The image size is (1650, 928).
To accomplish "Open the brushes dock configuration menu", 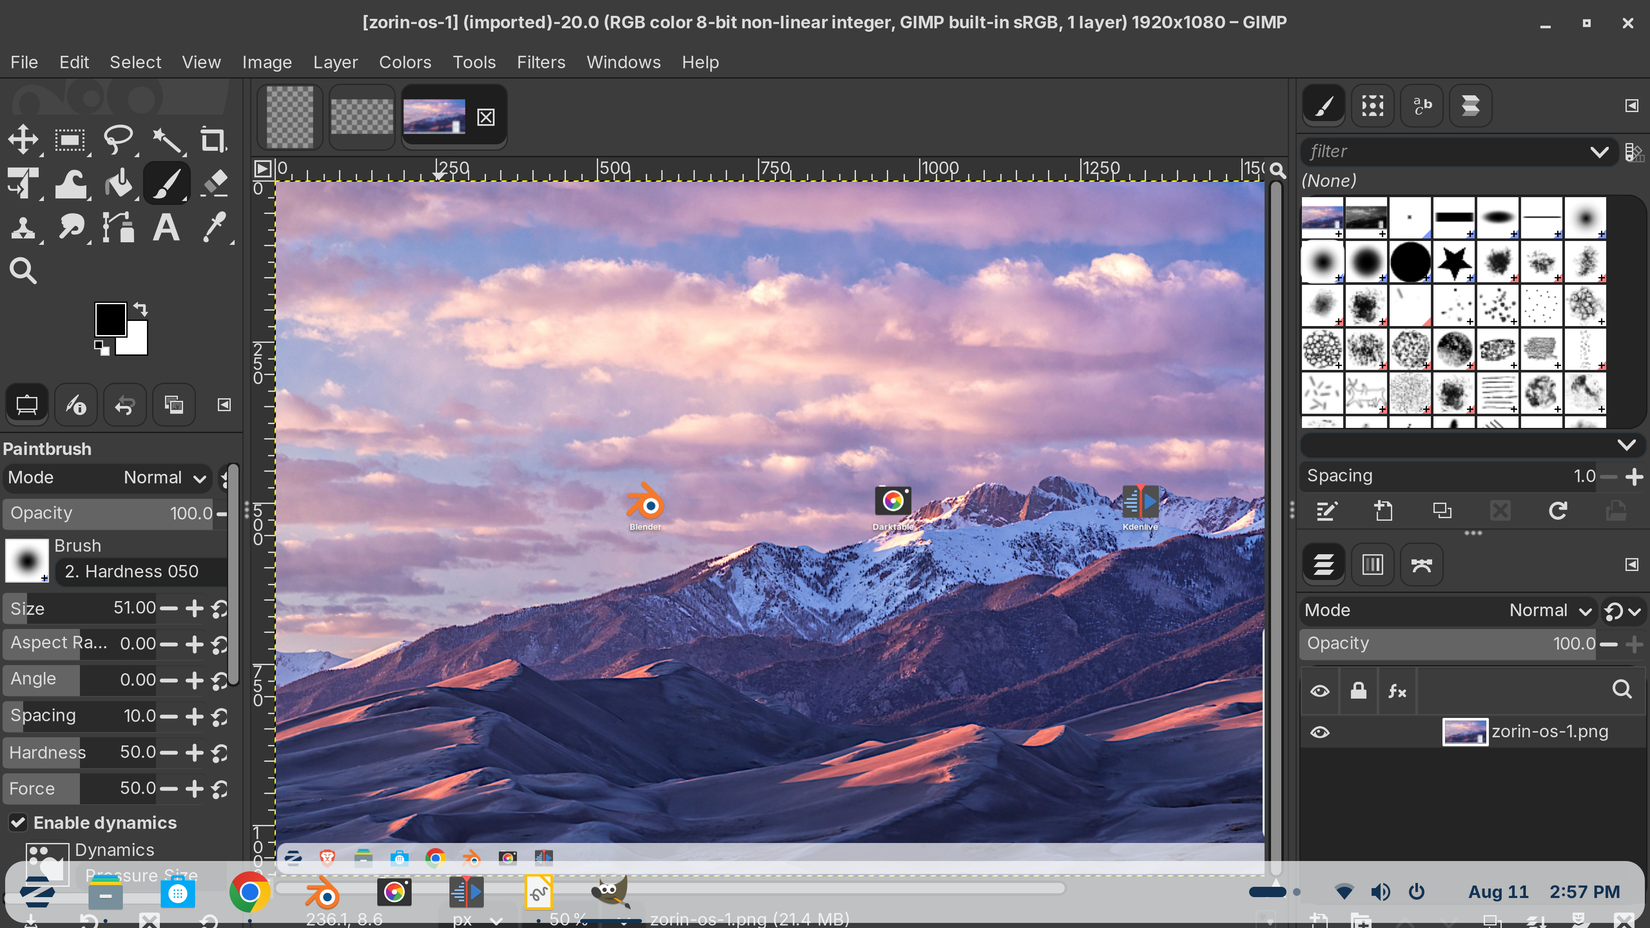I will [x=1632, y=106].
